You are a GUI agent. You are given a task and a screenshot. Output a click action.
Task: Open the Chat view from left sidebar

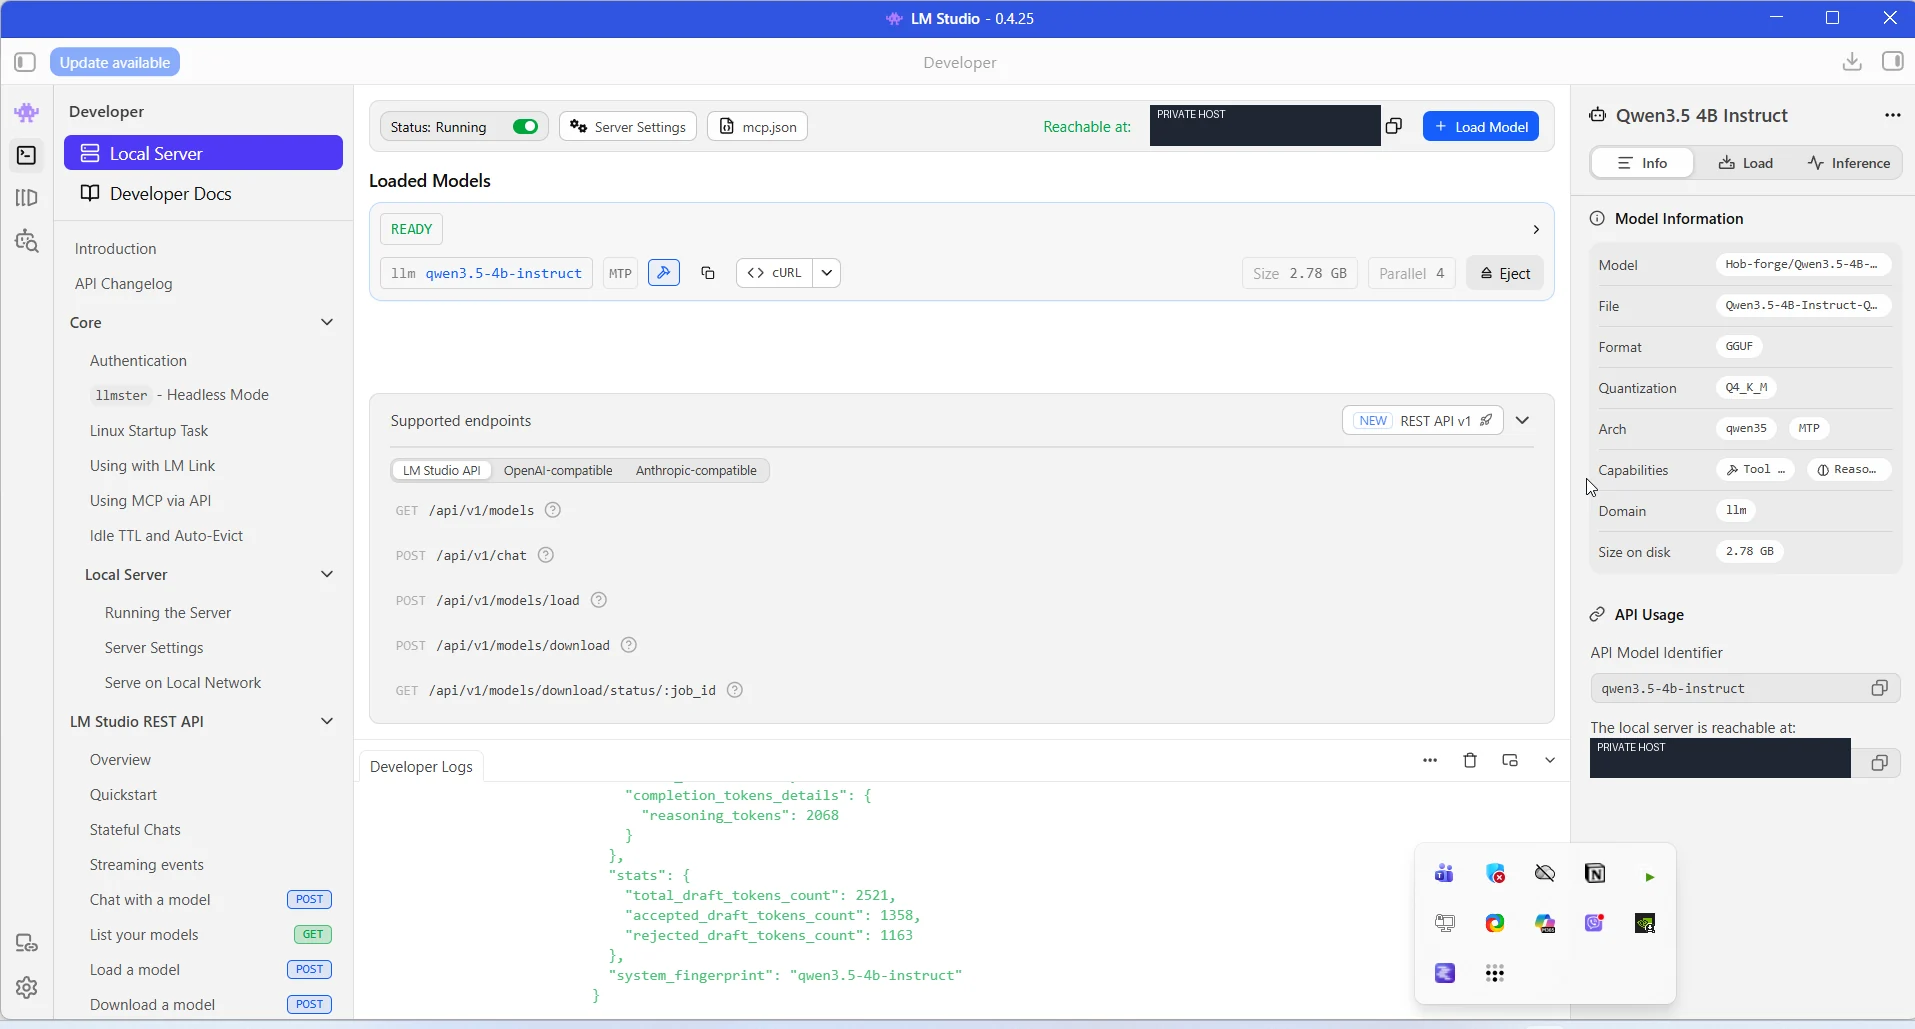pyautogui.click(x=27, y=113)
